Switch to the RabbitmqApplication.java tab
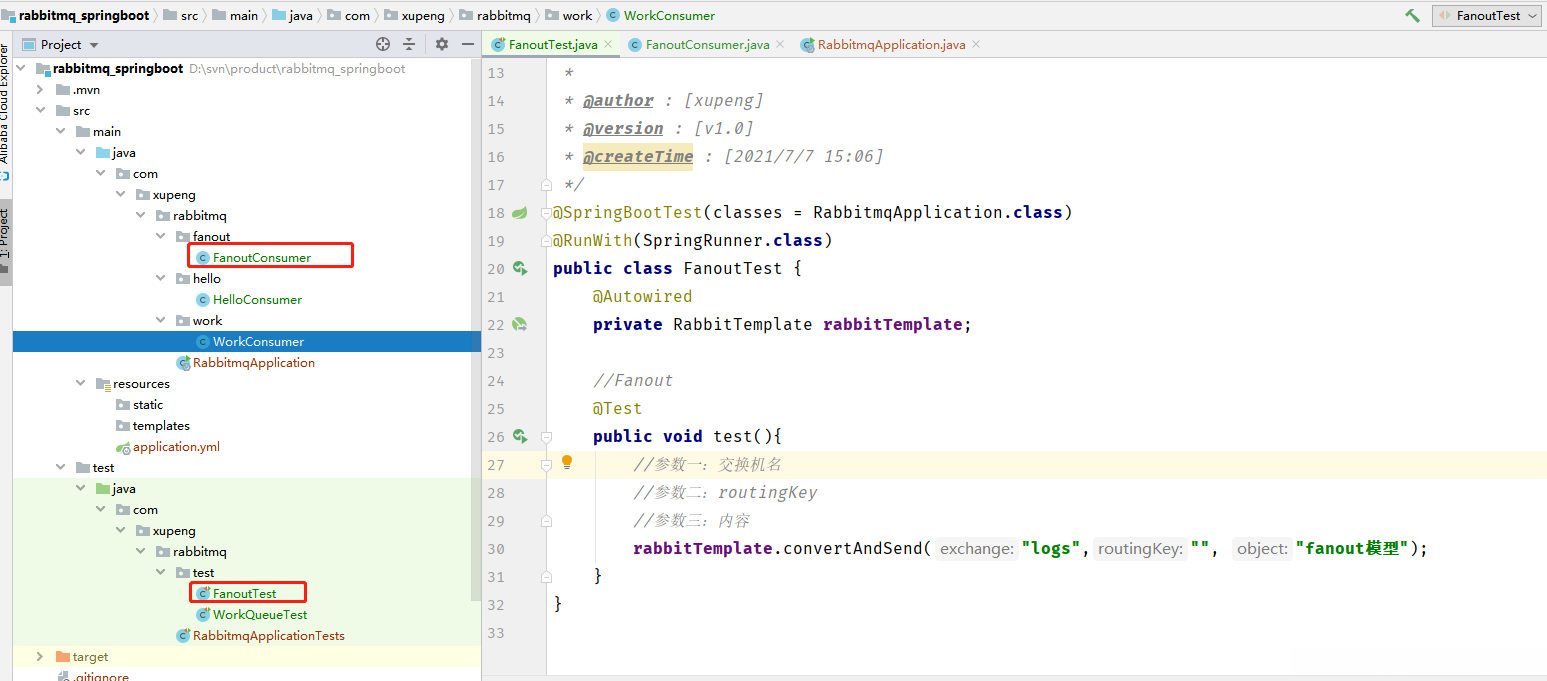The height and width of the screenshot is (681, 1547). (891, 45)
